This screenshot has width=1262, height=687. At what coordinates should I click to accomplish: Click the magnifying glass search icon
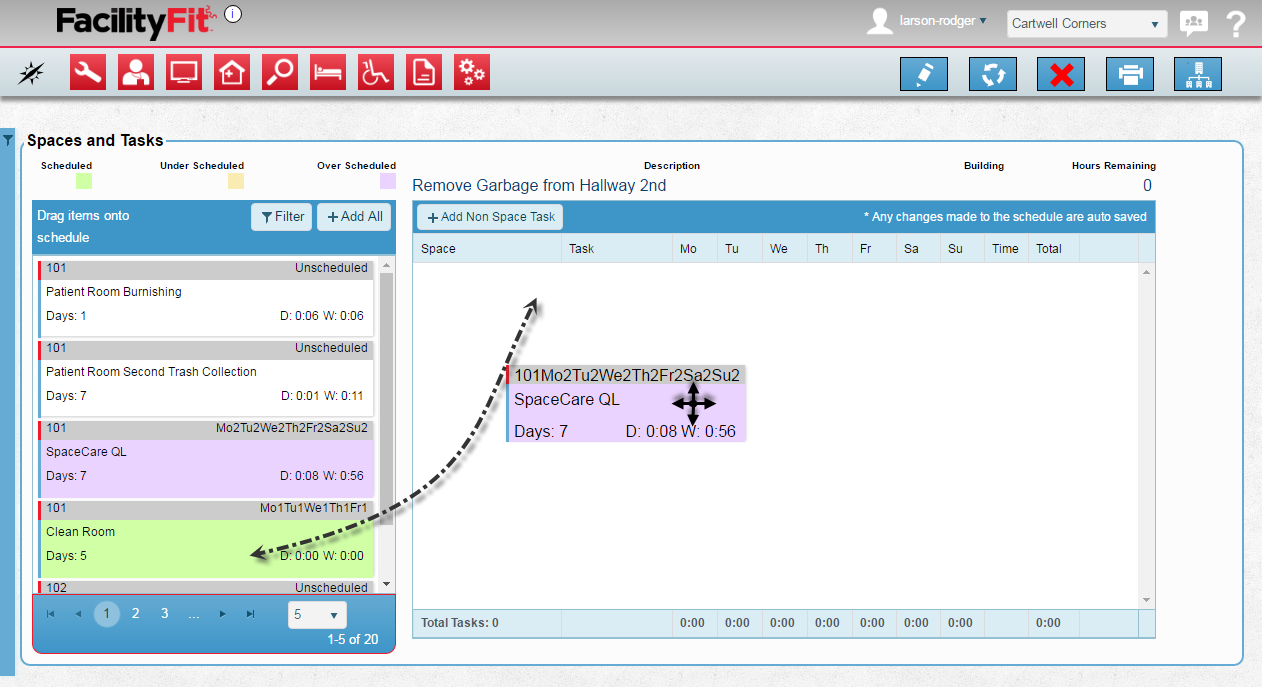click(x=280, y=73)
